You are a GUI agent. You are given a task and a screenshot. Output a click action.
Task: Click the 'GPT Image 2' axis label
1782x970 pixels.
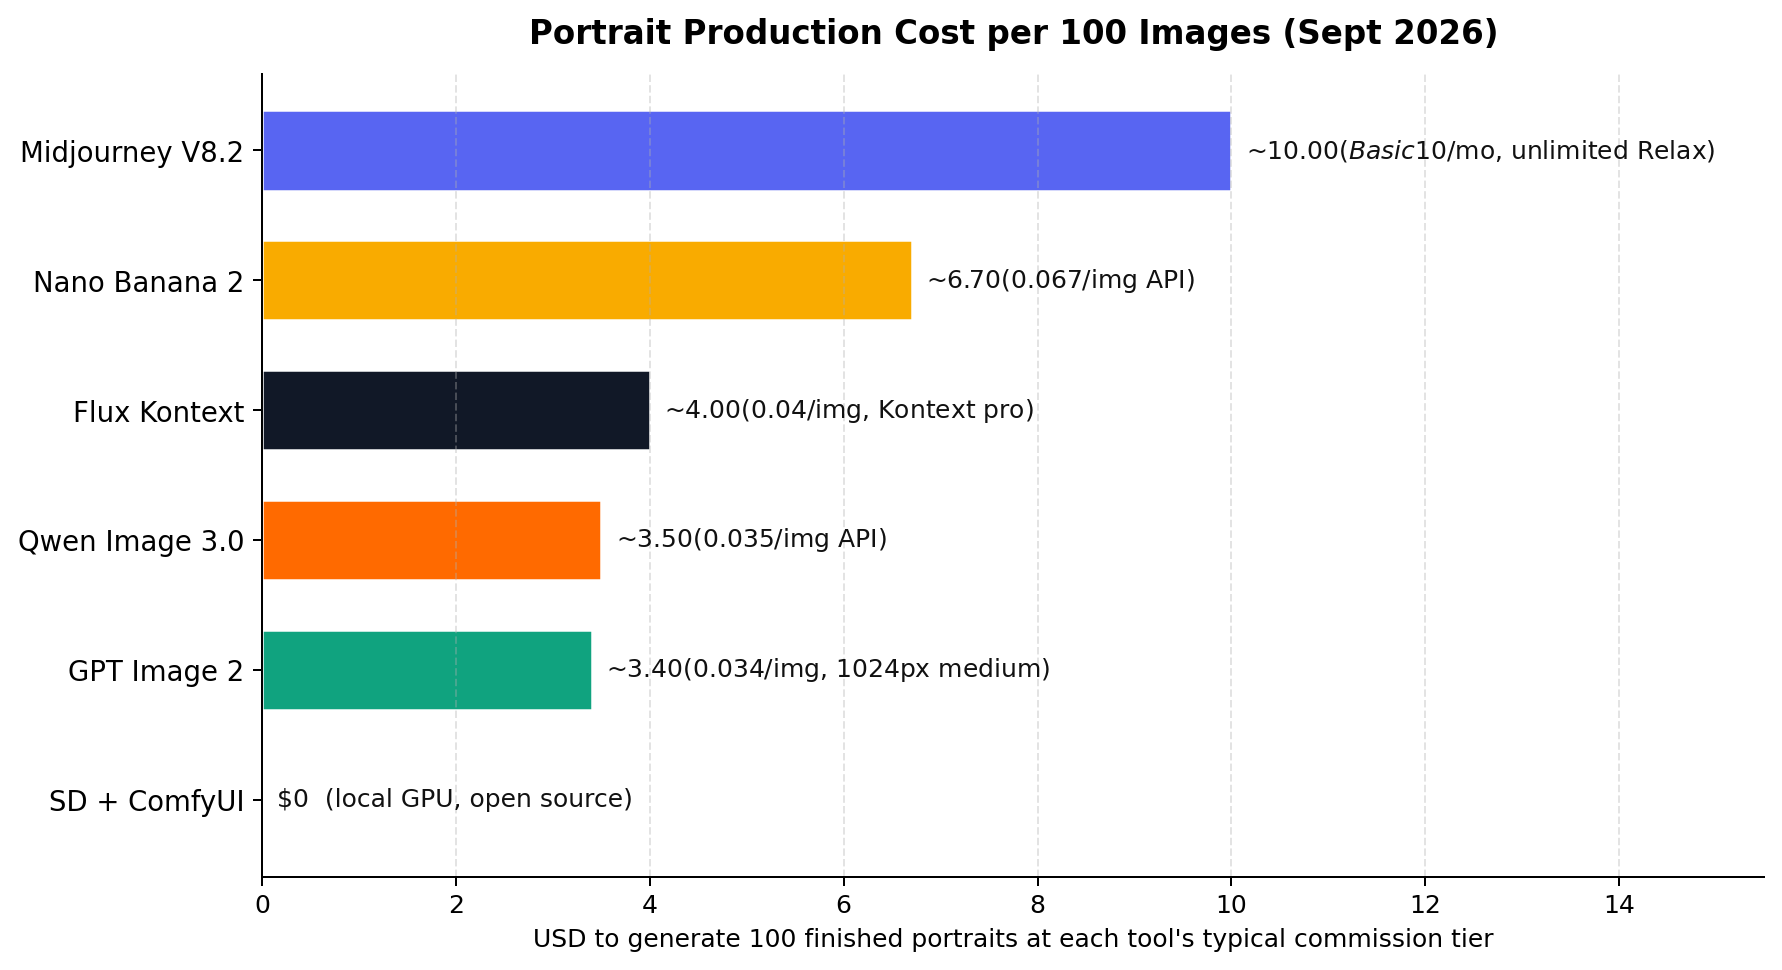click(155, 672)
